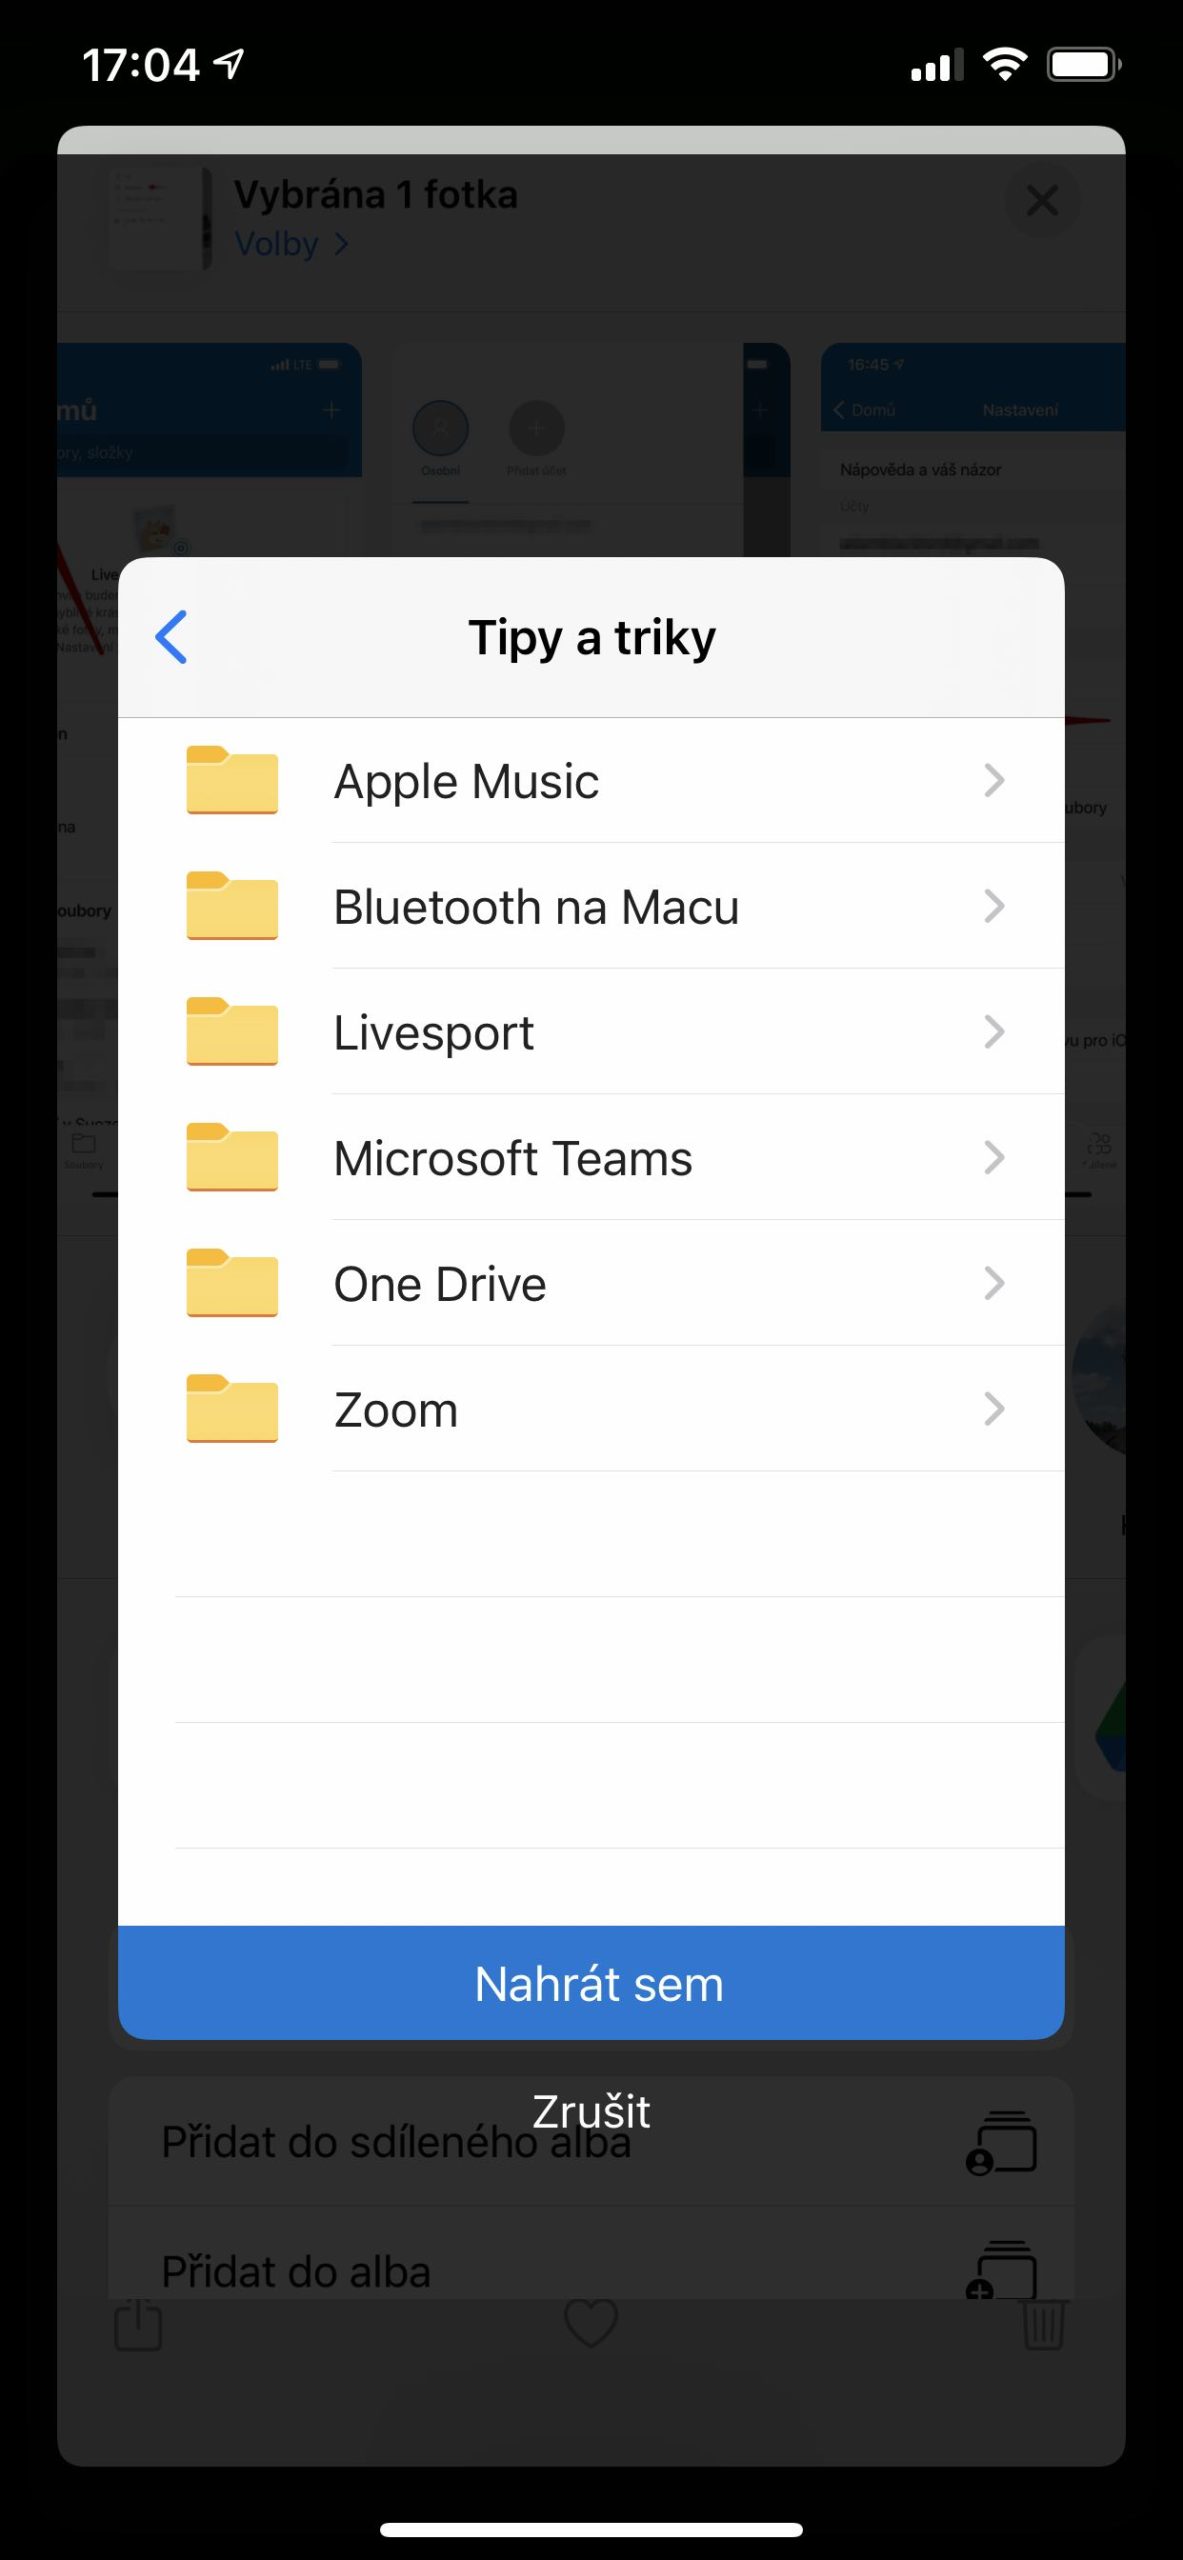The image size is (1183, 2560).
Task: Tap the Wi-Fi status icon
Action: point(1005,65)
